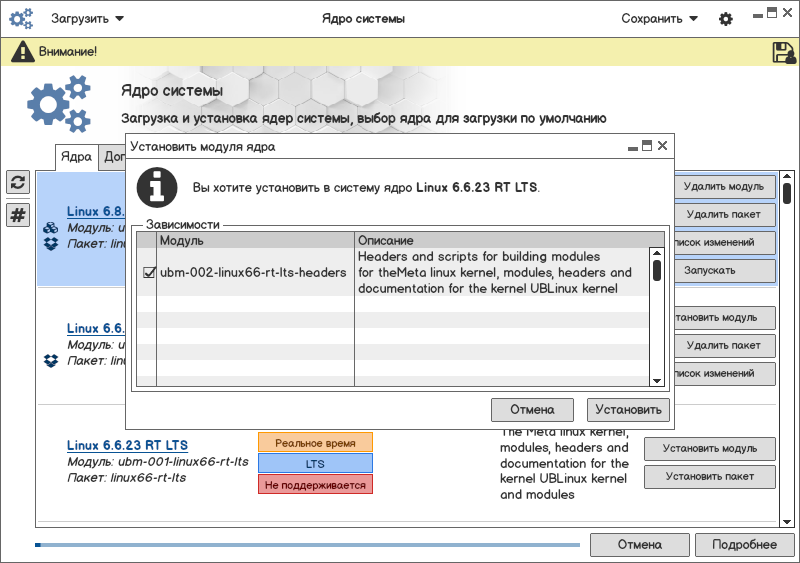Viewport: 800px width, 563px height.
Task: Click the red Не поддерживается tag
Action: point(315,484)
